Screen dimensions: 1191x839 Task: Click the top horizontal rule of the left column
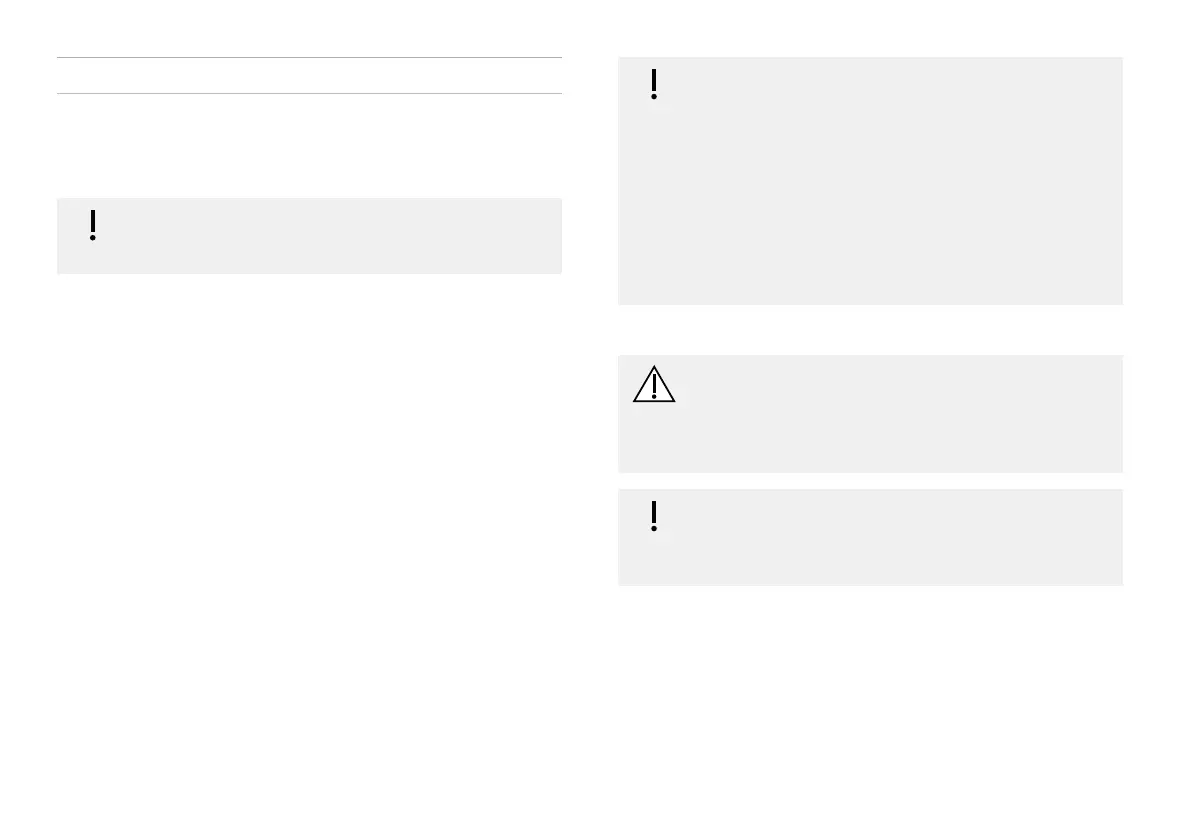[x=309, y=58]
